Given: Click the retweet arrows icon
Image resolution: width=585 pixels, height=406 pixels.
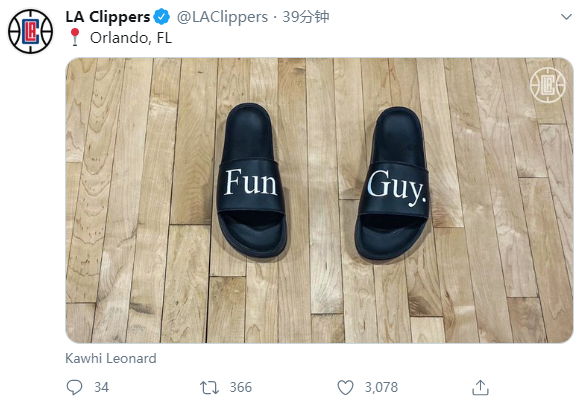Looking at the screenshot, I should click(x=209, y=387).
